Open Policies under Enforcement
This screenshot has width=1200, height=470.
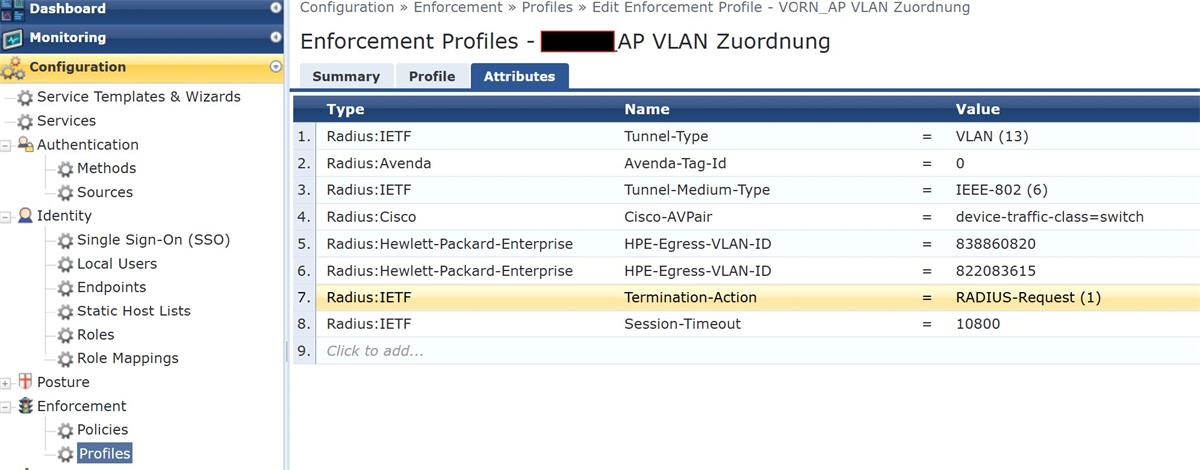tap(102, 430)
